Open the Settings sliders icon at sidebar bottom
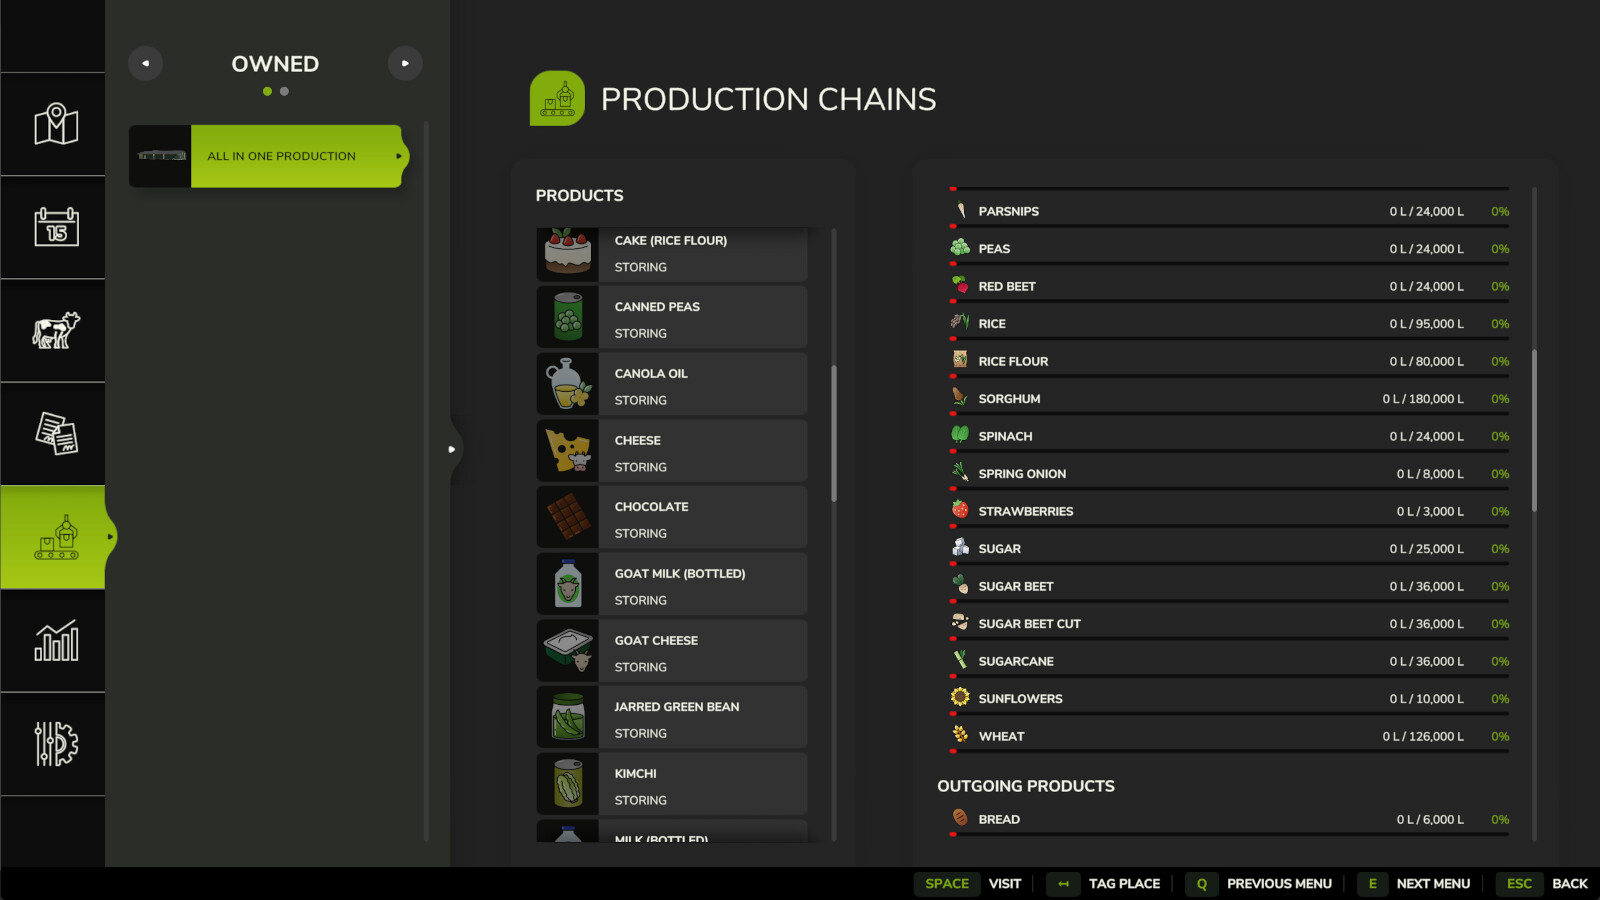 click(x=53, y=743)
